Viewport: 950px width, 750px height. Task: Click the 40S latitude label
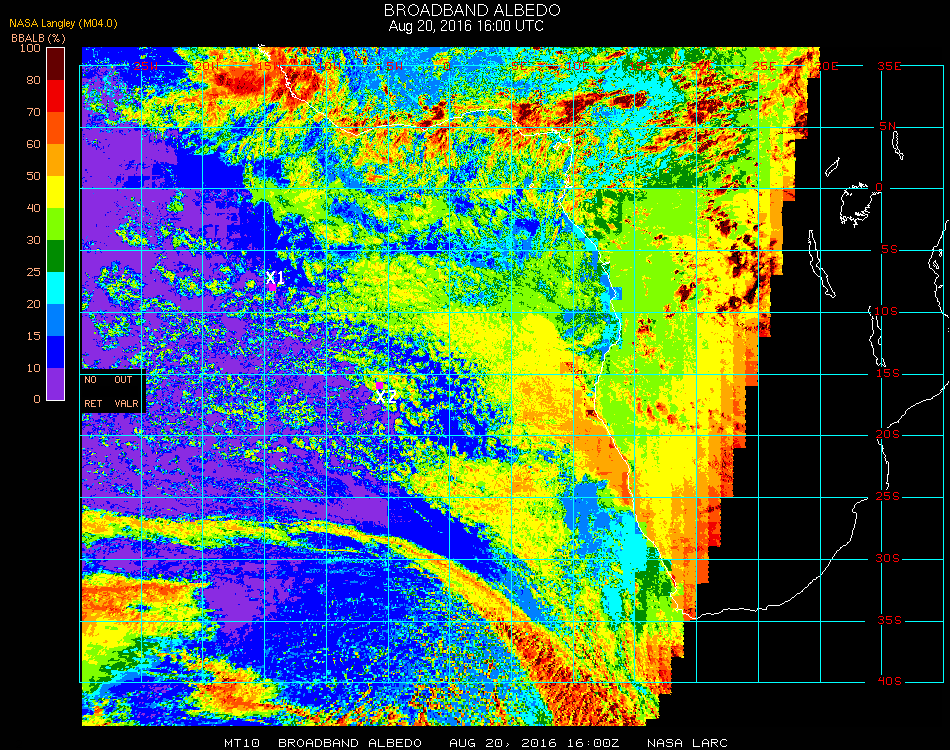(x=889, y=682)
